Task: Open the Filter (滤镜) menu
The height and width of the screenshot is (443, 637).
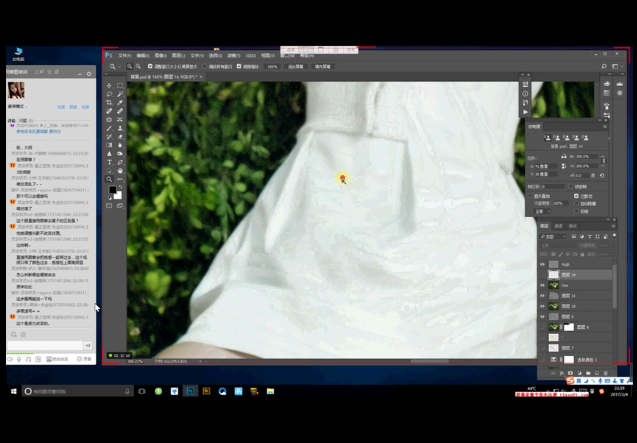Action: 233,56
